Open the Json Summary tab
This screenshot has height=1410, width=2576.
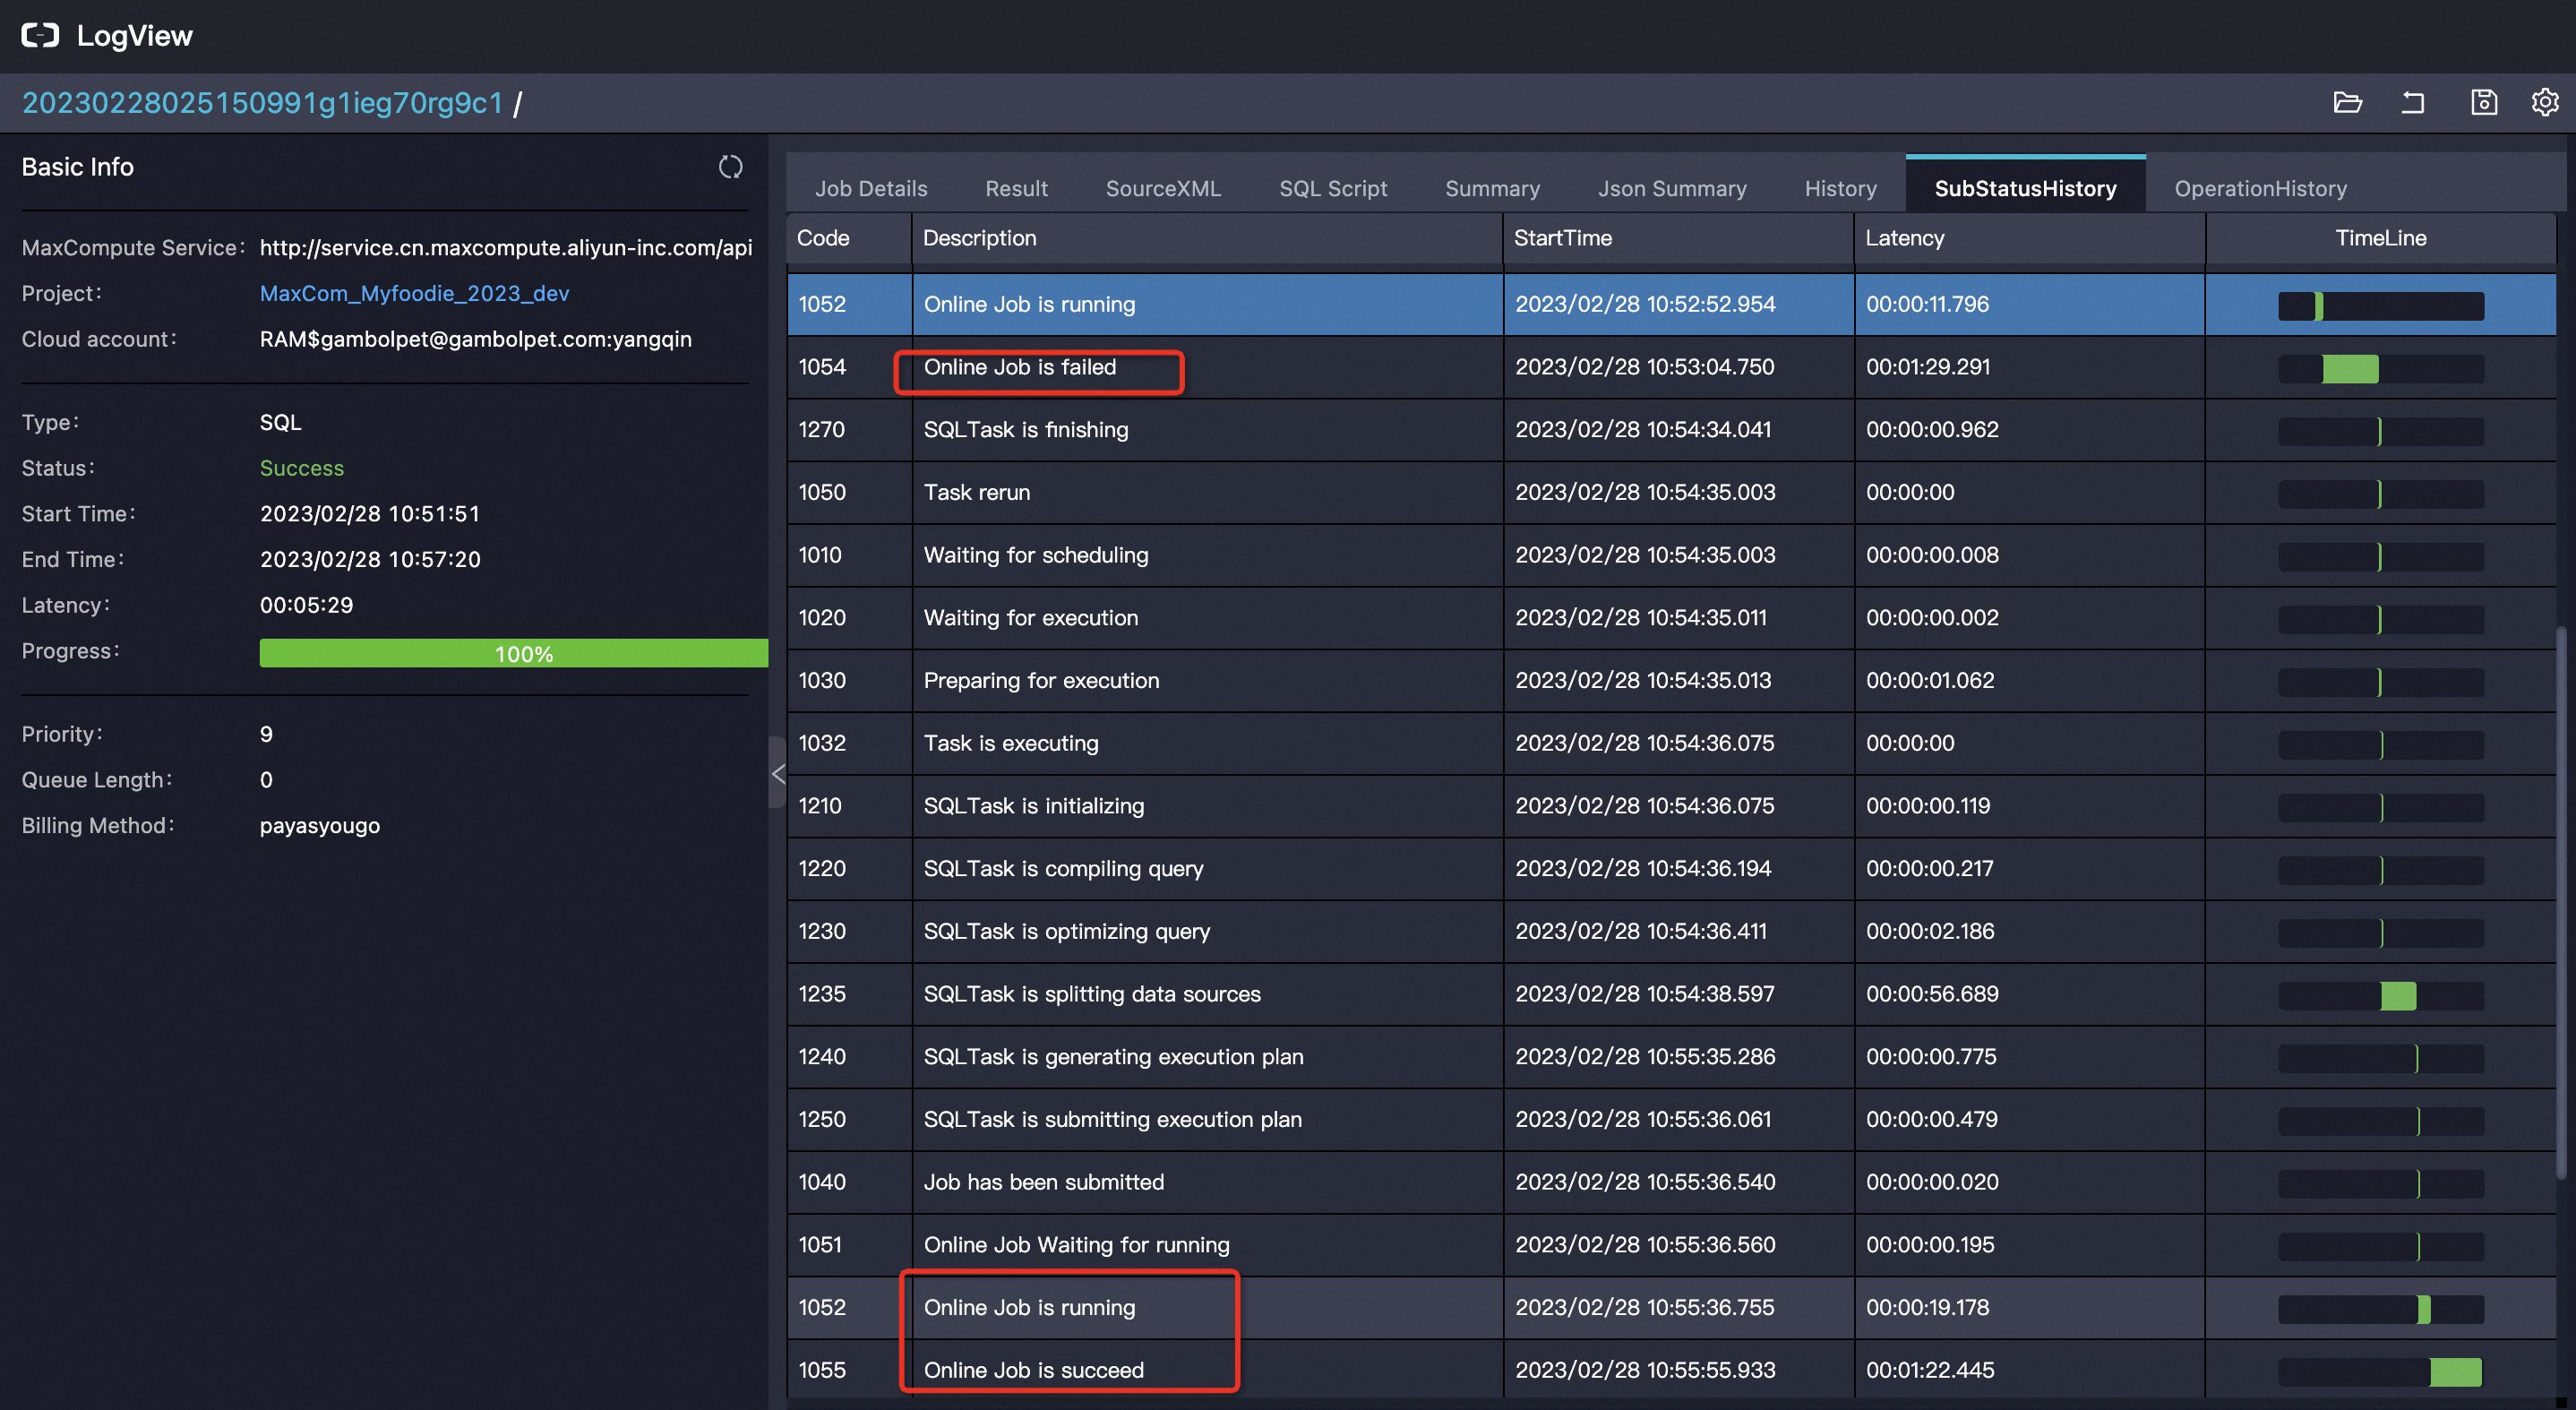(1672, 188)
